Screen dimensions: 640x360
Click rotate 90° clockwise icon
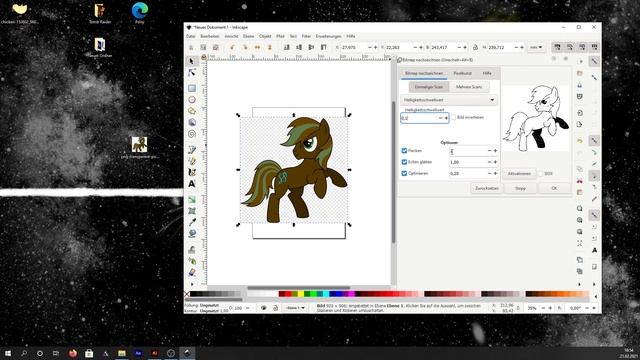[244, 47]
